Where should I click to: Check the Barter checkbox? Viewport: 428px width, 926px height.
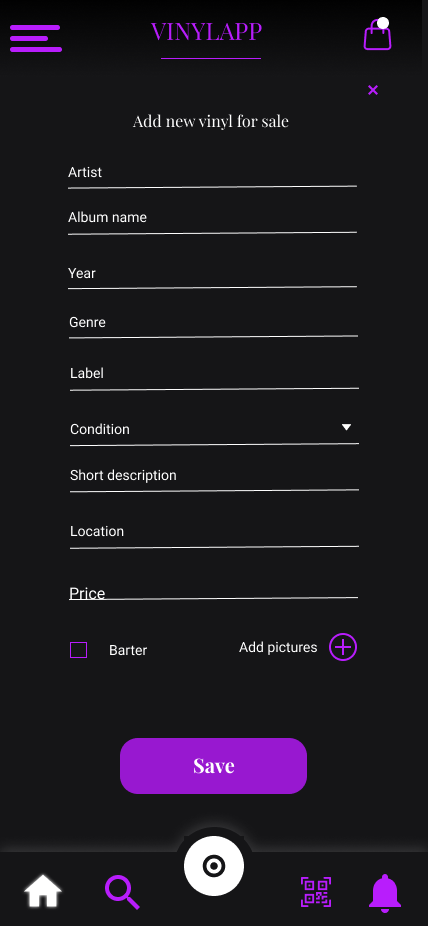79,650
